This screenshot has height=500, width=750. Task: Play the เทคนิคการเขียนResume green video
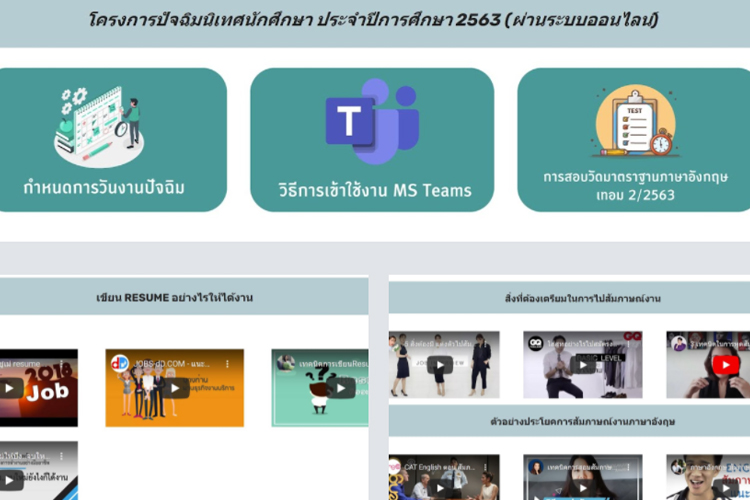click(341, 388)
